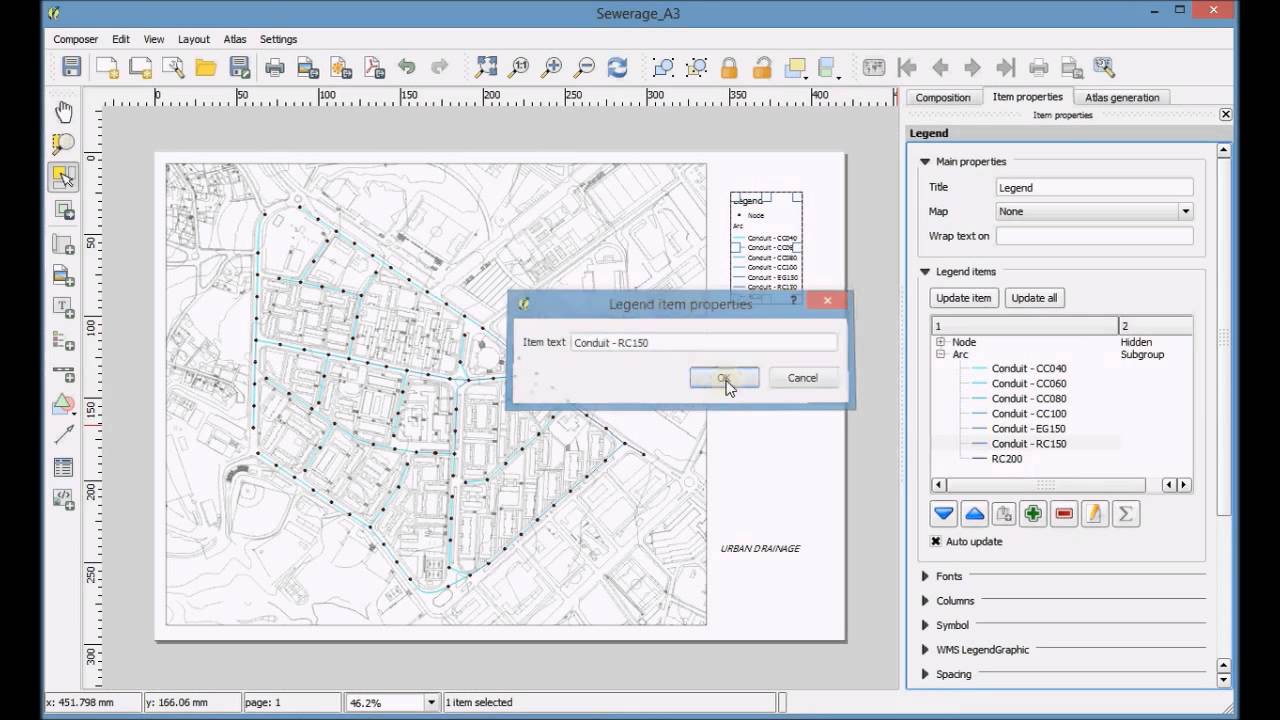This screenshot has height=720, width=1280.
Task: Click the Update item button
Action: tap(964, 298)
